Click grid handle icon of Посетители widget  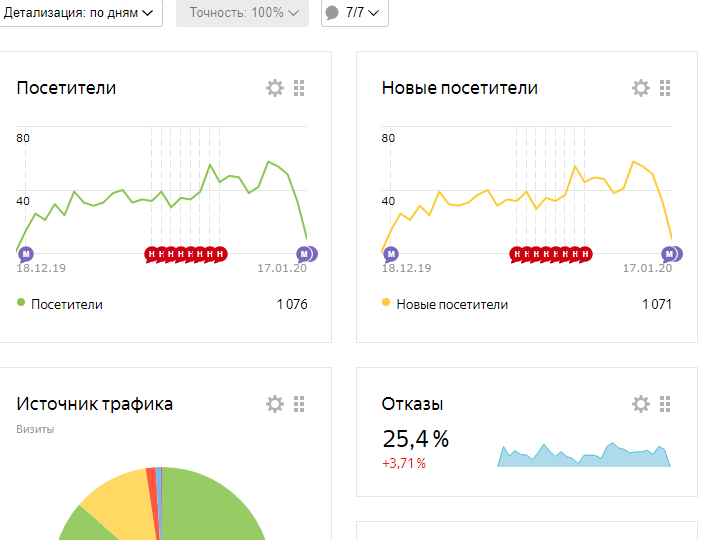(x=299, y=88)
